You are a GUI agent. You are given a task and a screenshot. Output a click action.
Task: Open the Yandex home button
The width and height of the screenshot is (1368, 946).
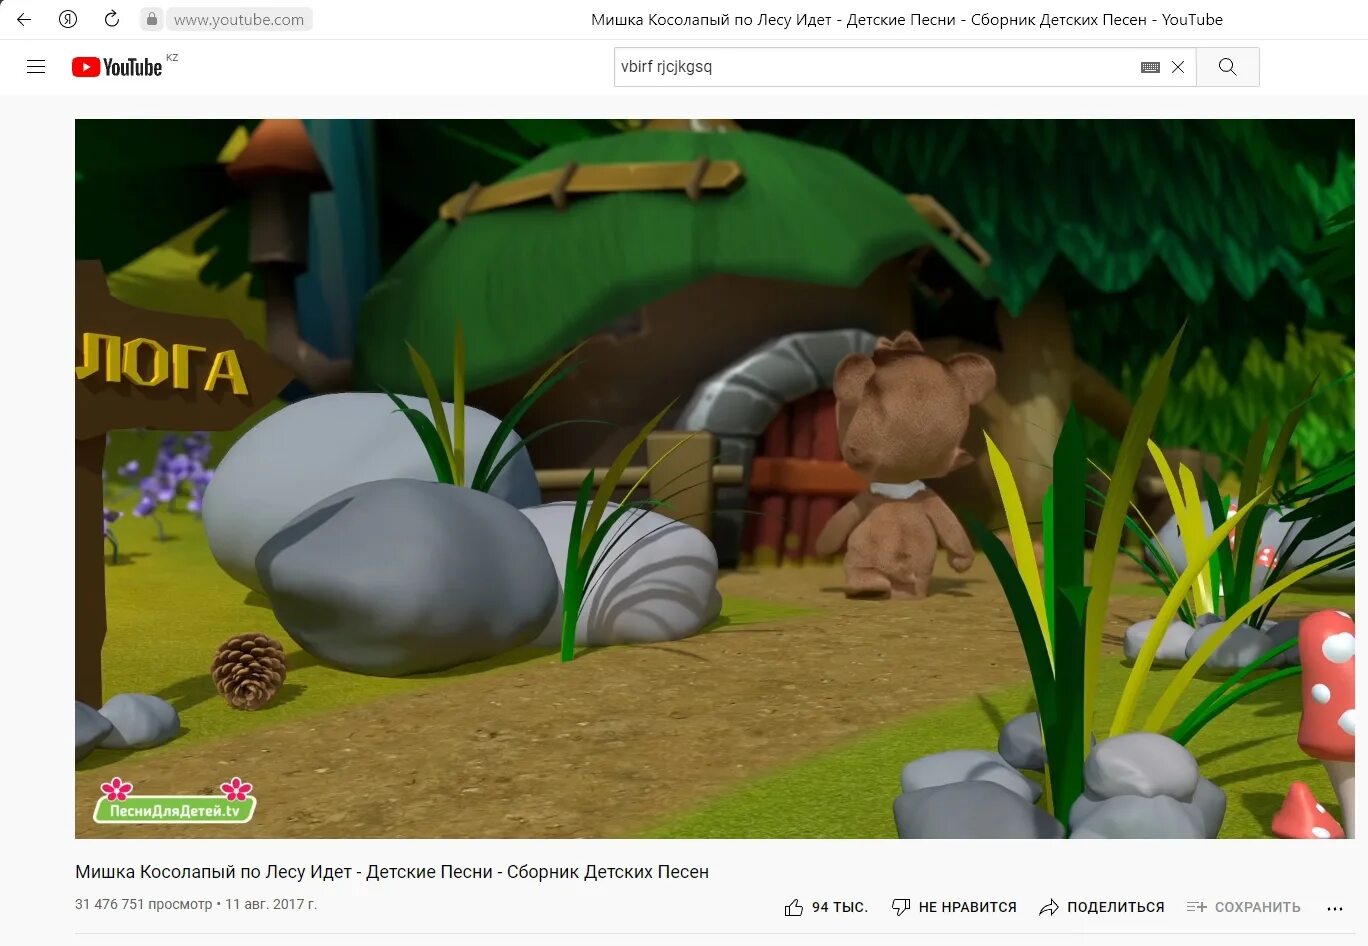click(x=68, y=19)
